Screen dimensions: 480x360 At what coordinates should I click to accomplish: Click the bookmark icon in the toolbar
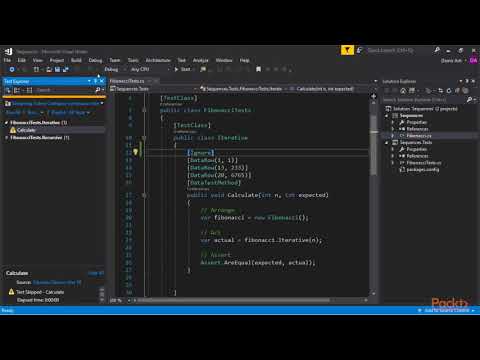pyautogui.click(x=258, y=69)
